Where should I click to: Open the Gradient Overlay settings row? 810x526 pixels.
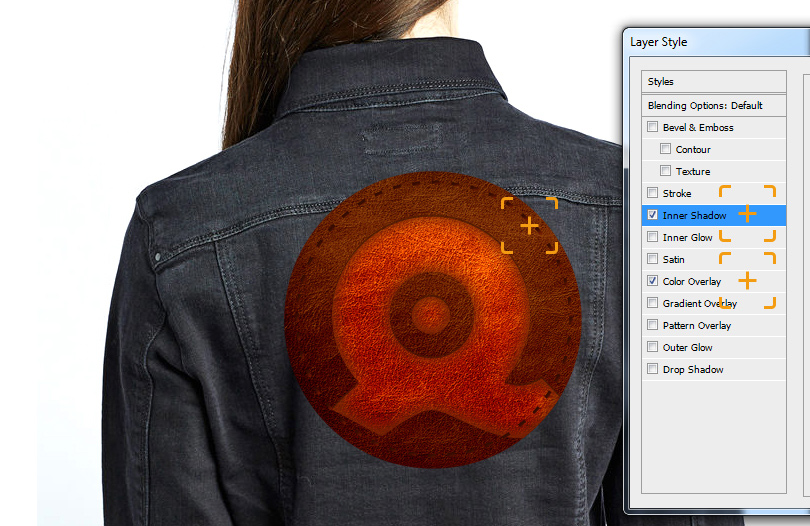(714, 303)
